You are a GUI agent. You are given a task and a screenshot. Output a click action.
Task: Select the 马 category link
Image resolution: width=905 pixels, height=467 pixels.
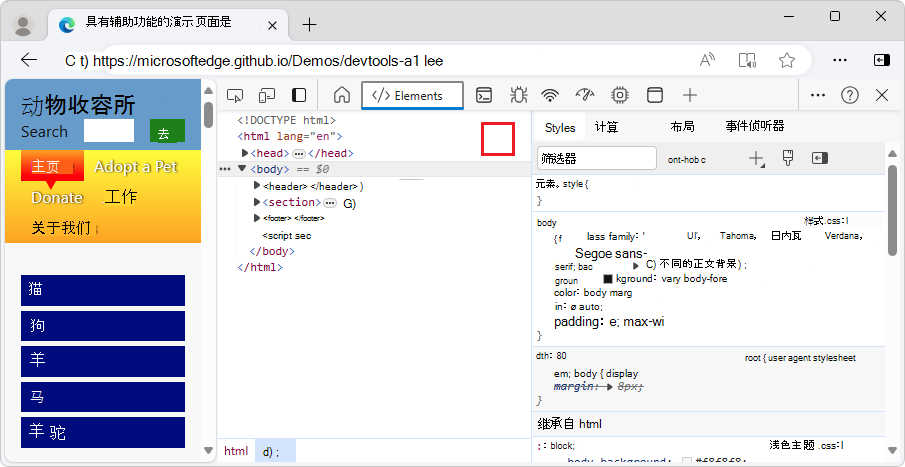pos(103,397)
